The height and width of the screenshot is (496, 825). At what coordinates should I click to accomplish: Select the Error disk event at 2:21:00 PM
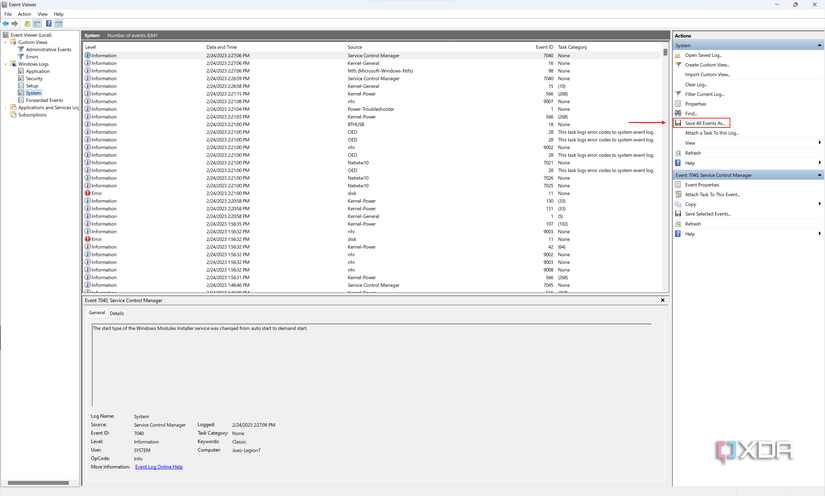[373, 193]
